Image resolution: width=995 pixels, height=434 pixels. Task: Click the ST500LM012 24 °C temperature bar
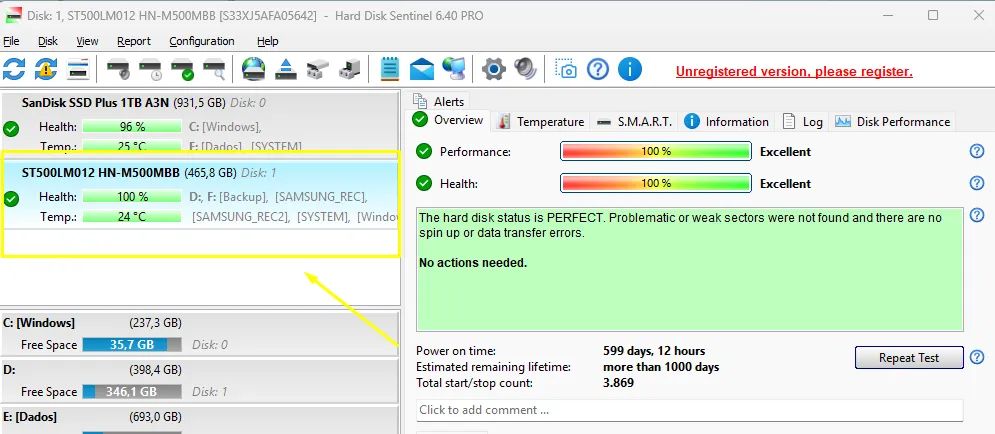tap(132, 216)
